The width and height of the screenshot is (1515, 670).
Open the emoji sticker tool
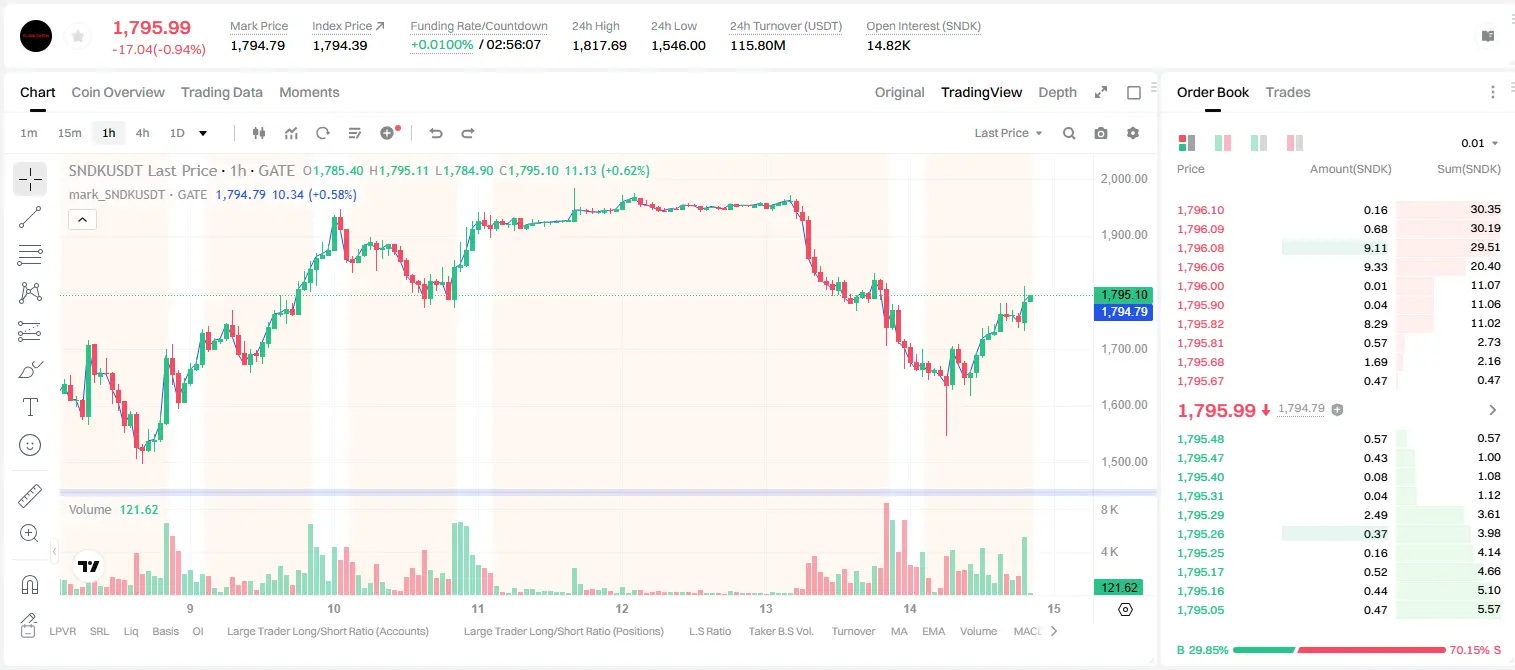click(x=30, y=445)
